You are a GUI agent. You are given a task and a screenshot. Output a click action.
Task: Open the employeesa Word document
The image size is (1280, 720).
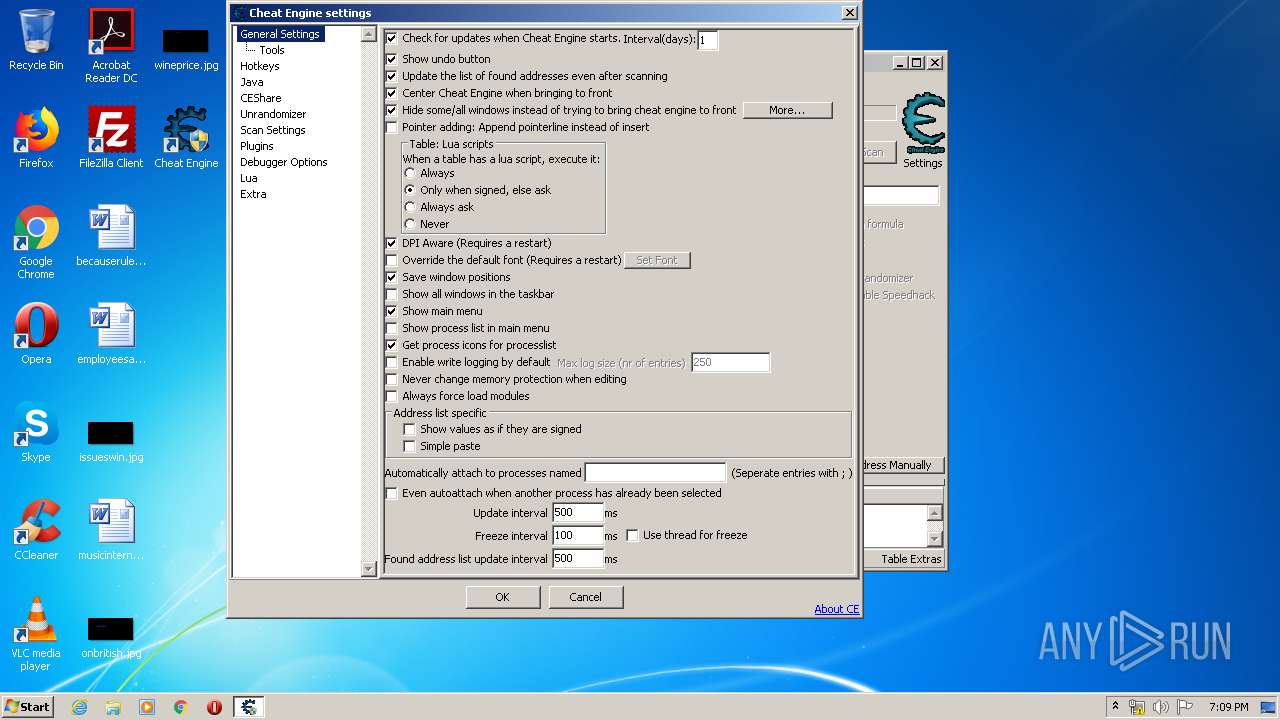(111, 334)
